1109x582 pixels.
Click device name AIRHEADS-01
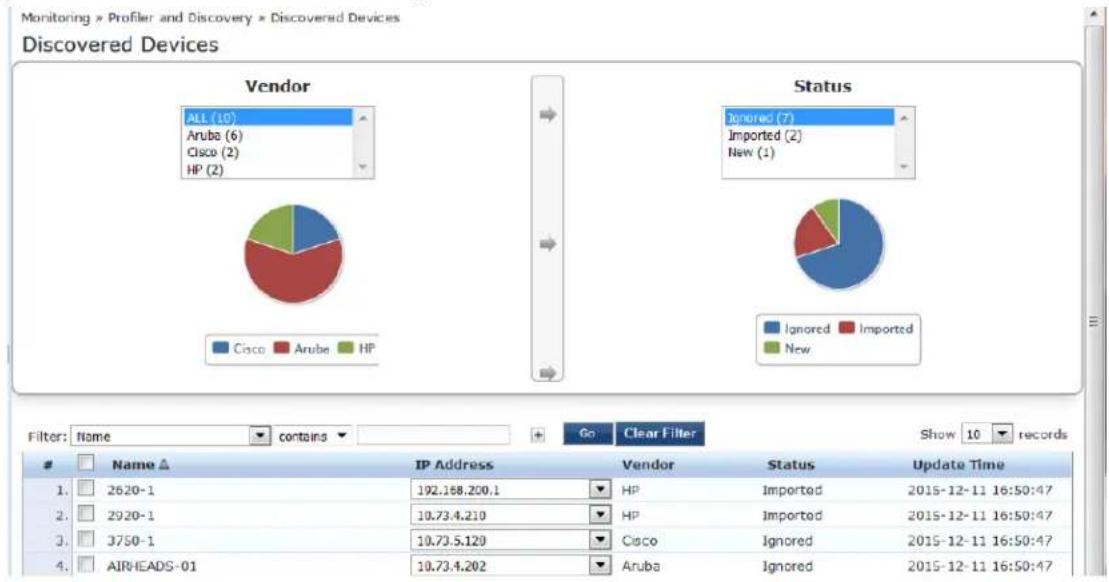[152, 566]
